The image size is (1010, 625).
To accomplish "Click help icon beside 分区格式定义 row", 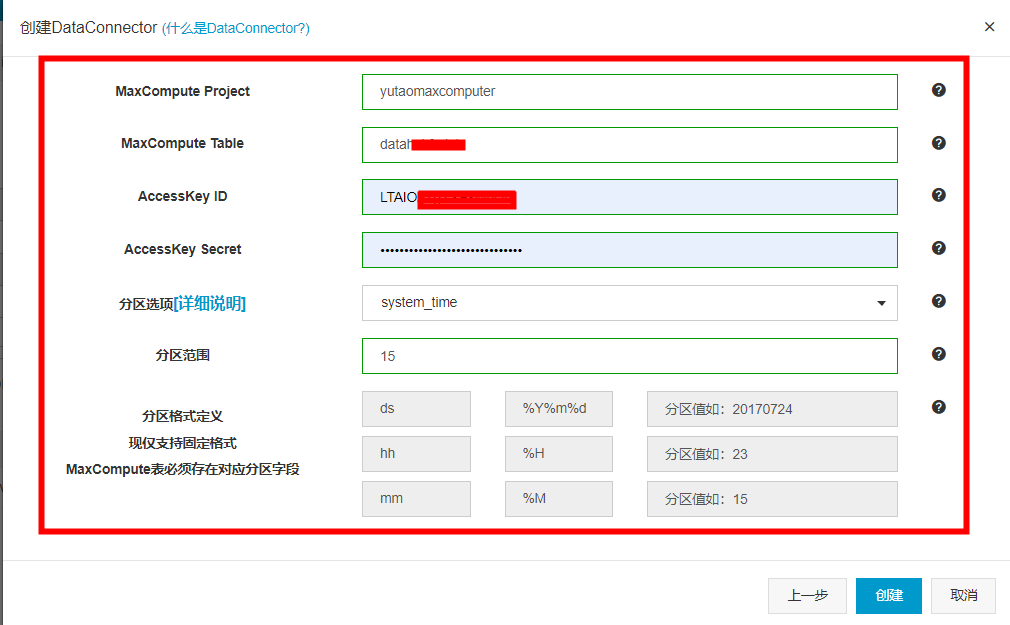I will pyautogui.click(x=939, y=407).
